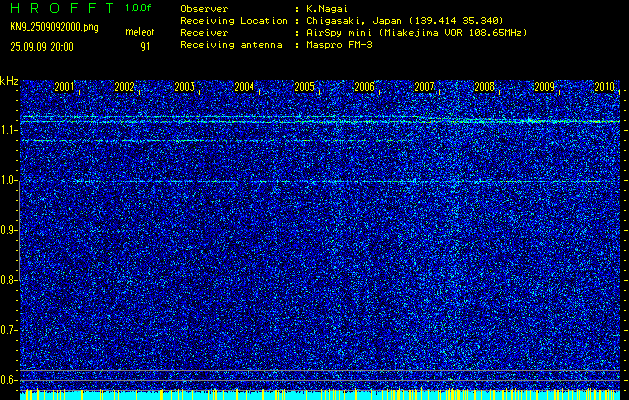
Task: Click the cyan signal-level bar at bottom
Action: 320,396
